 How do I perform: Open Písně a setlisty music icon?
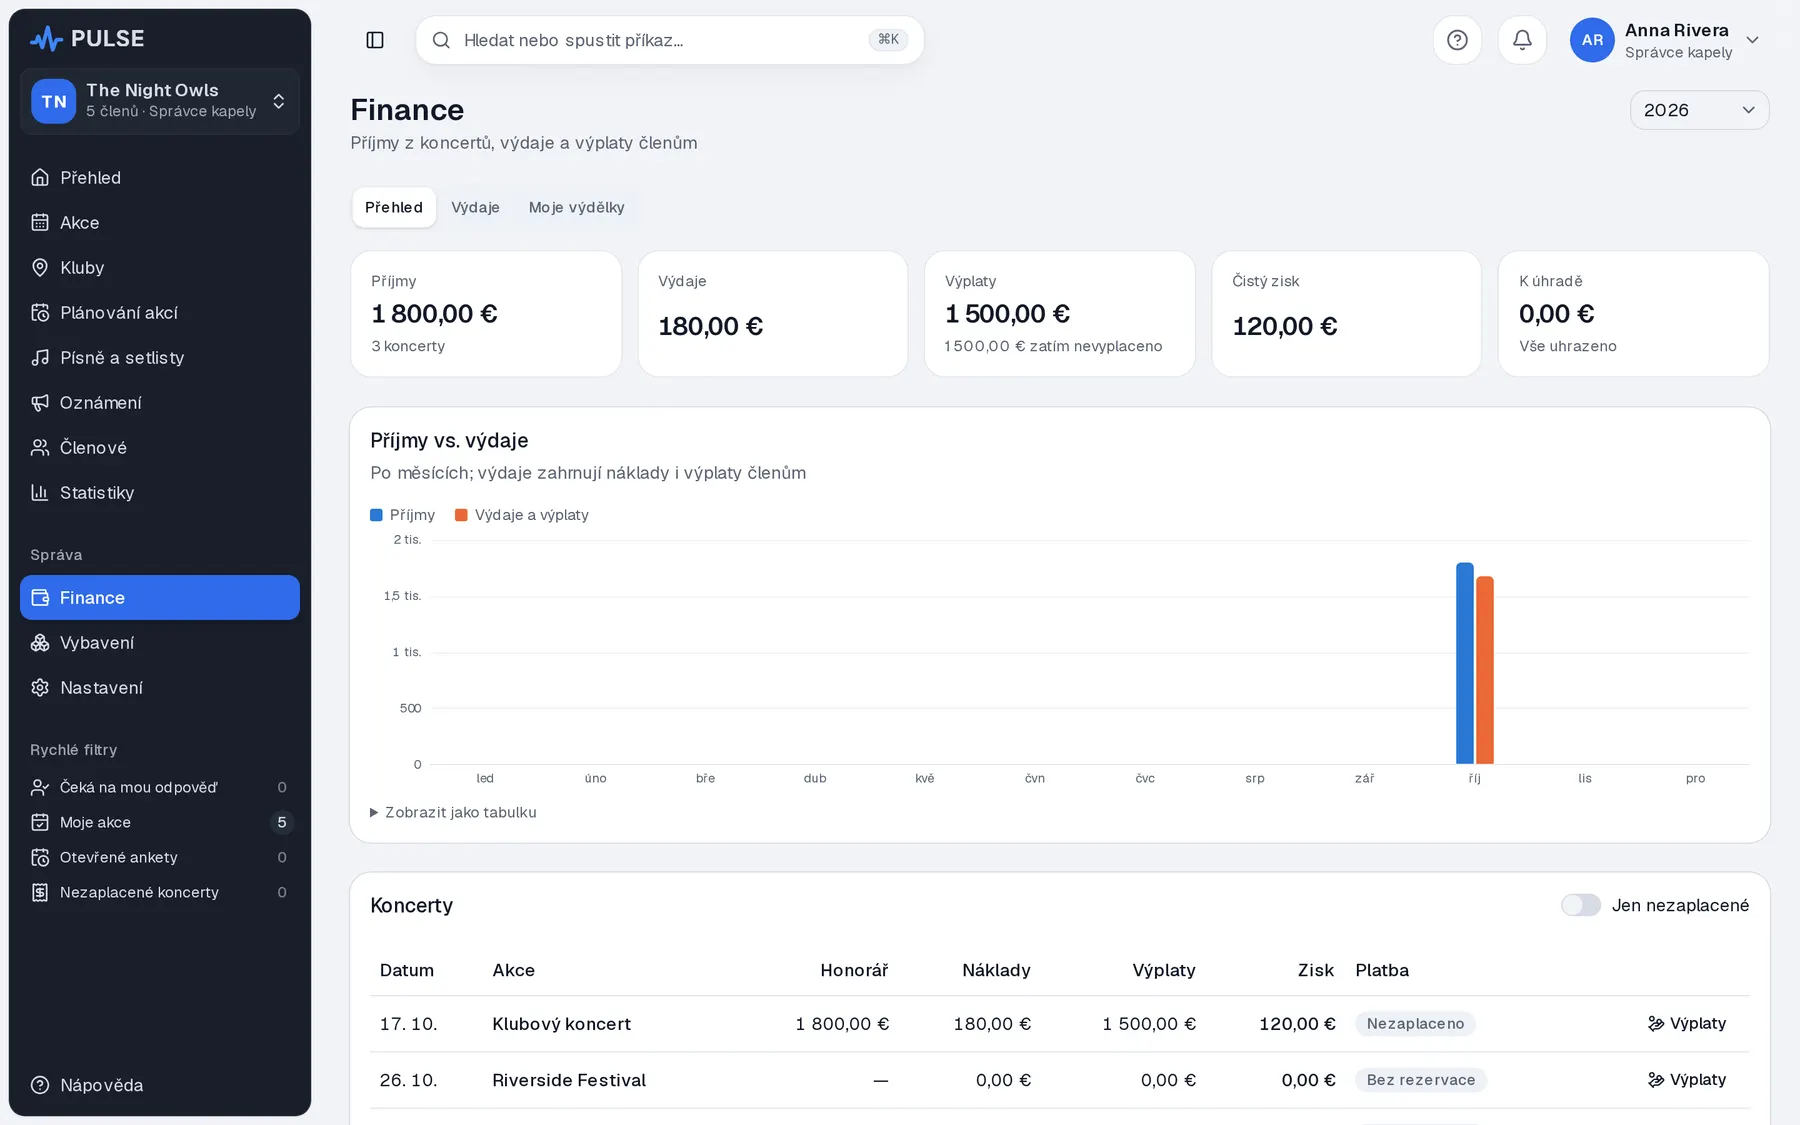coord(40,357)
